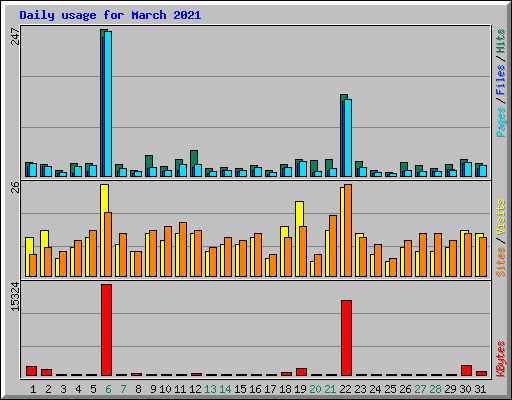This screenshot has height=400, width=512.
Task: Click day label 27 on the x-axis
Action: [x=420, y=389]
